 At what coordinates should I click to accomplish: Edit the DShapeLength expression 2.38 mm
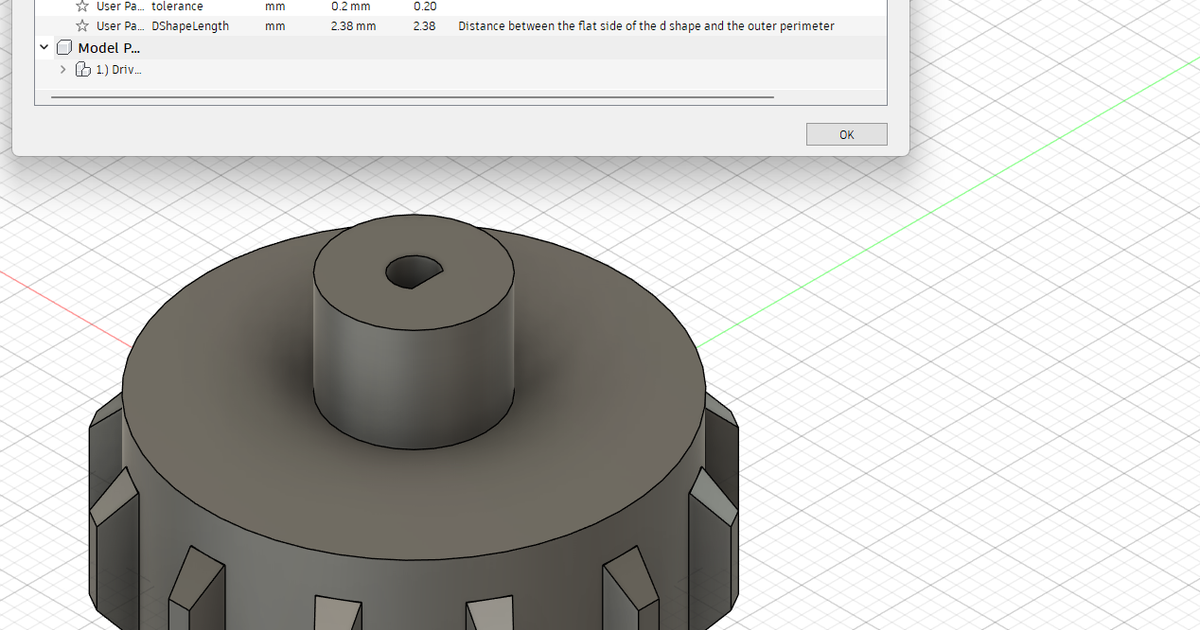click(353, 26)
